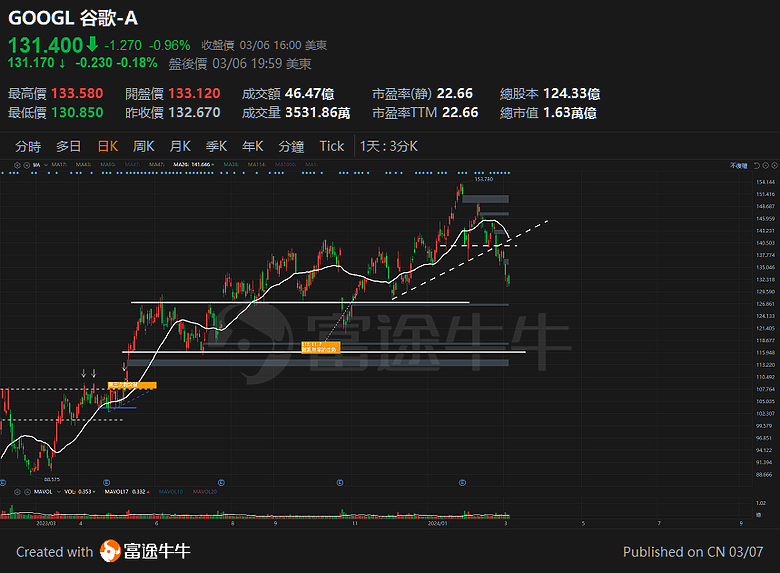Click the after-hours price 131.170
The height and width of the screenshot is (573, 780).
tap(31, 63)
